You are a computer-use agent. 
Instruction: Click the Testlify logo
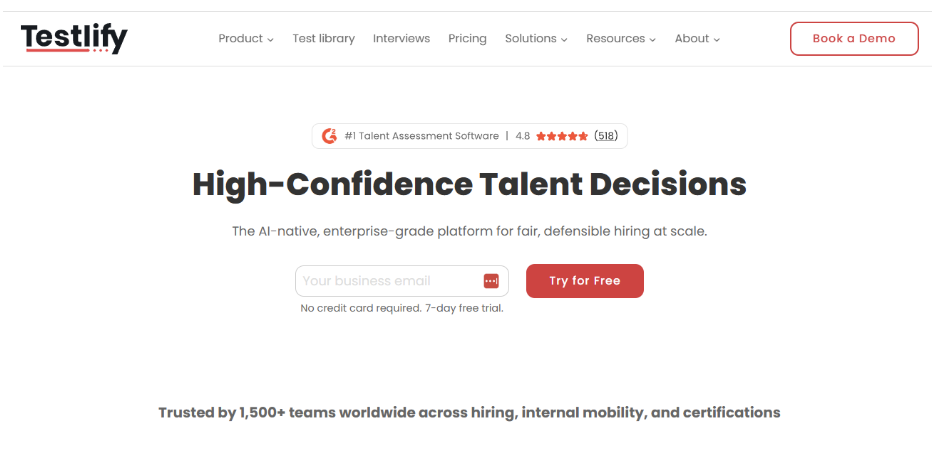[x=74, y=38]
